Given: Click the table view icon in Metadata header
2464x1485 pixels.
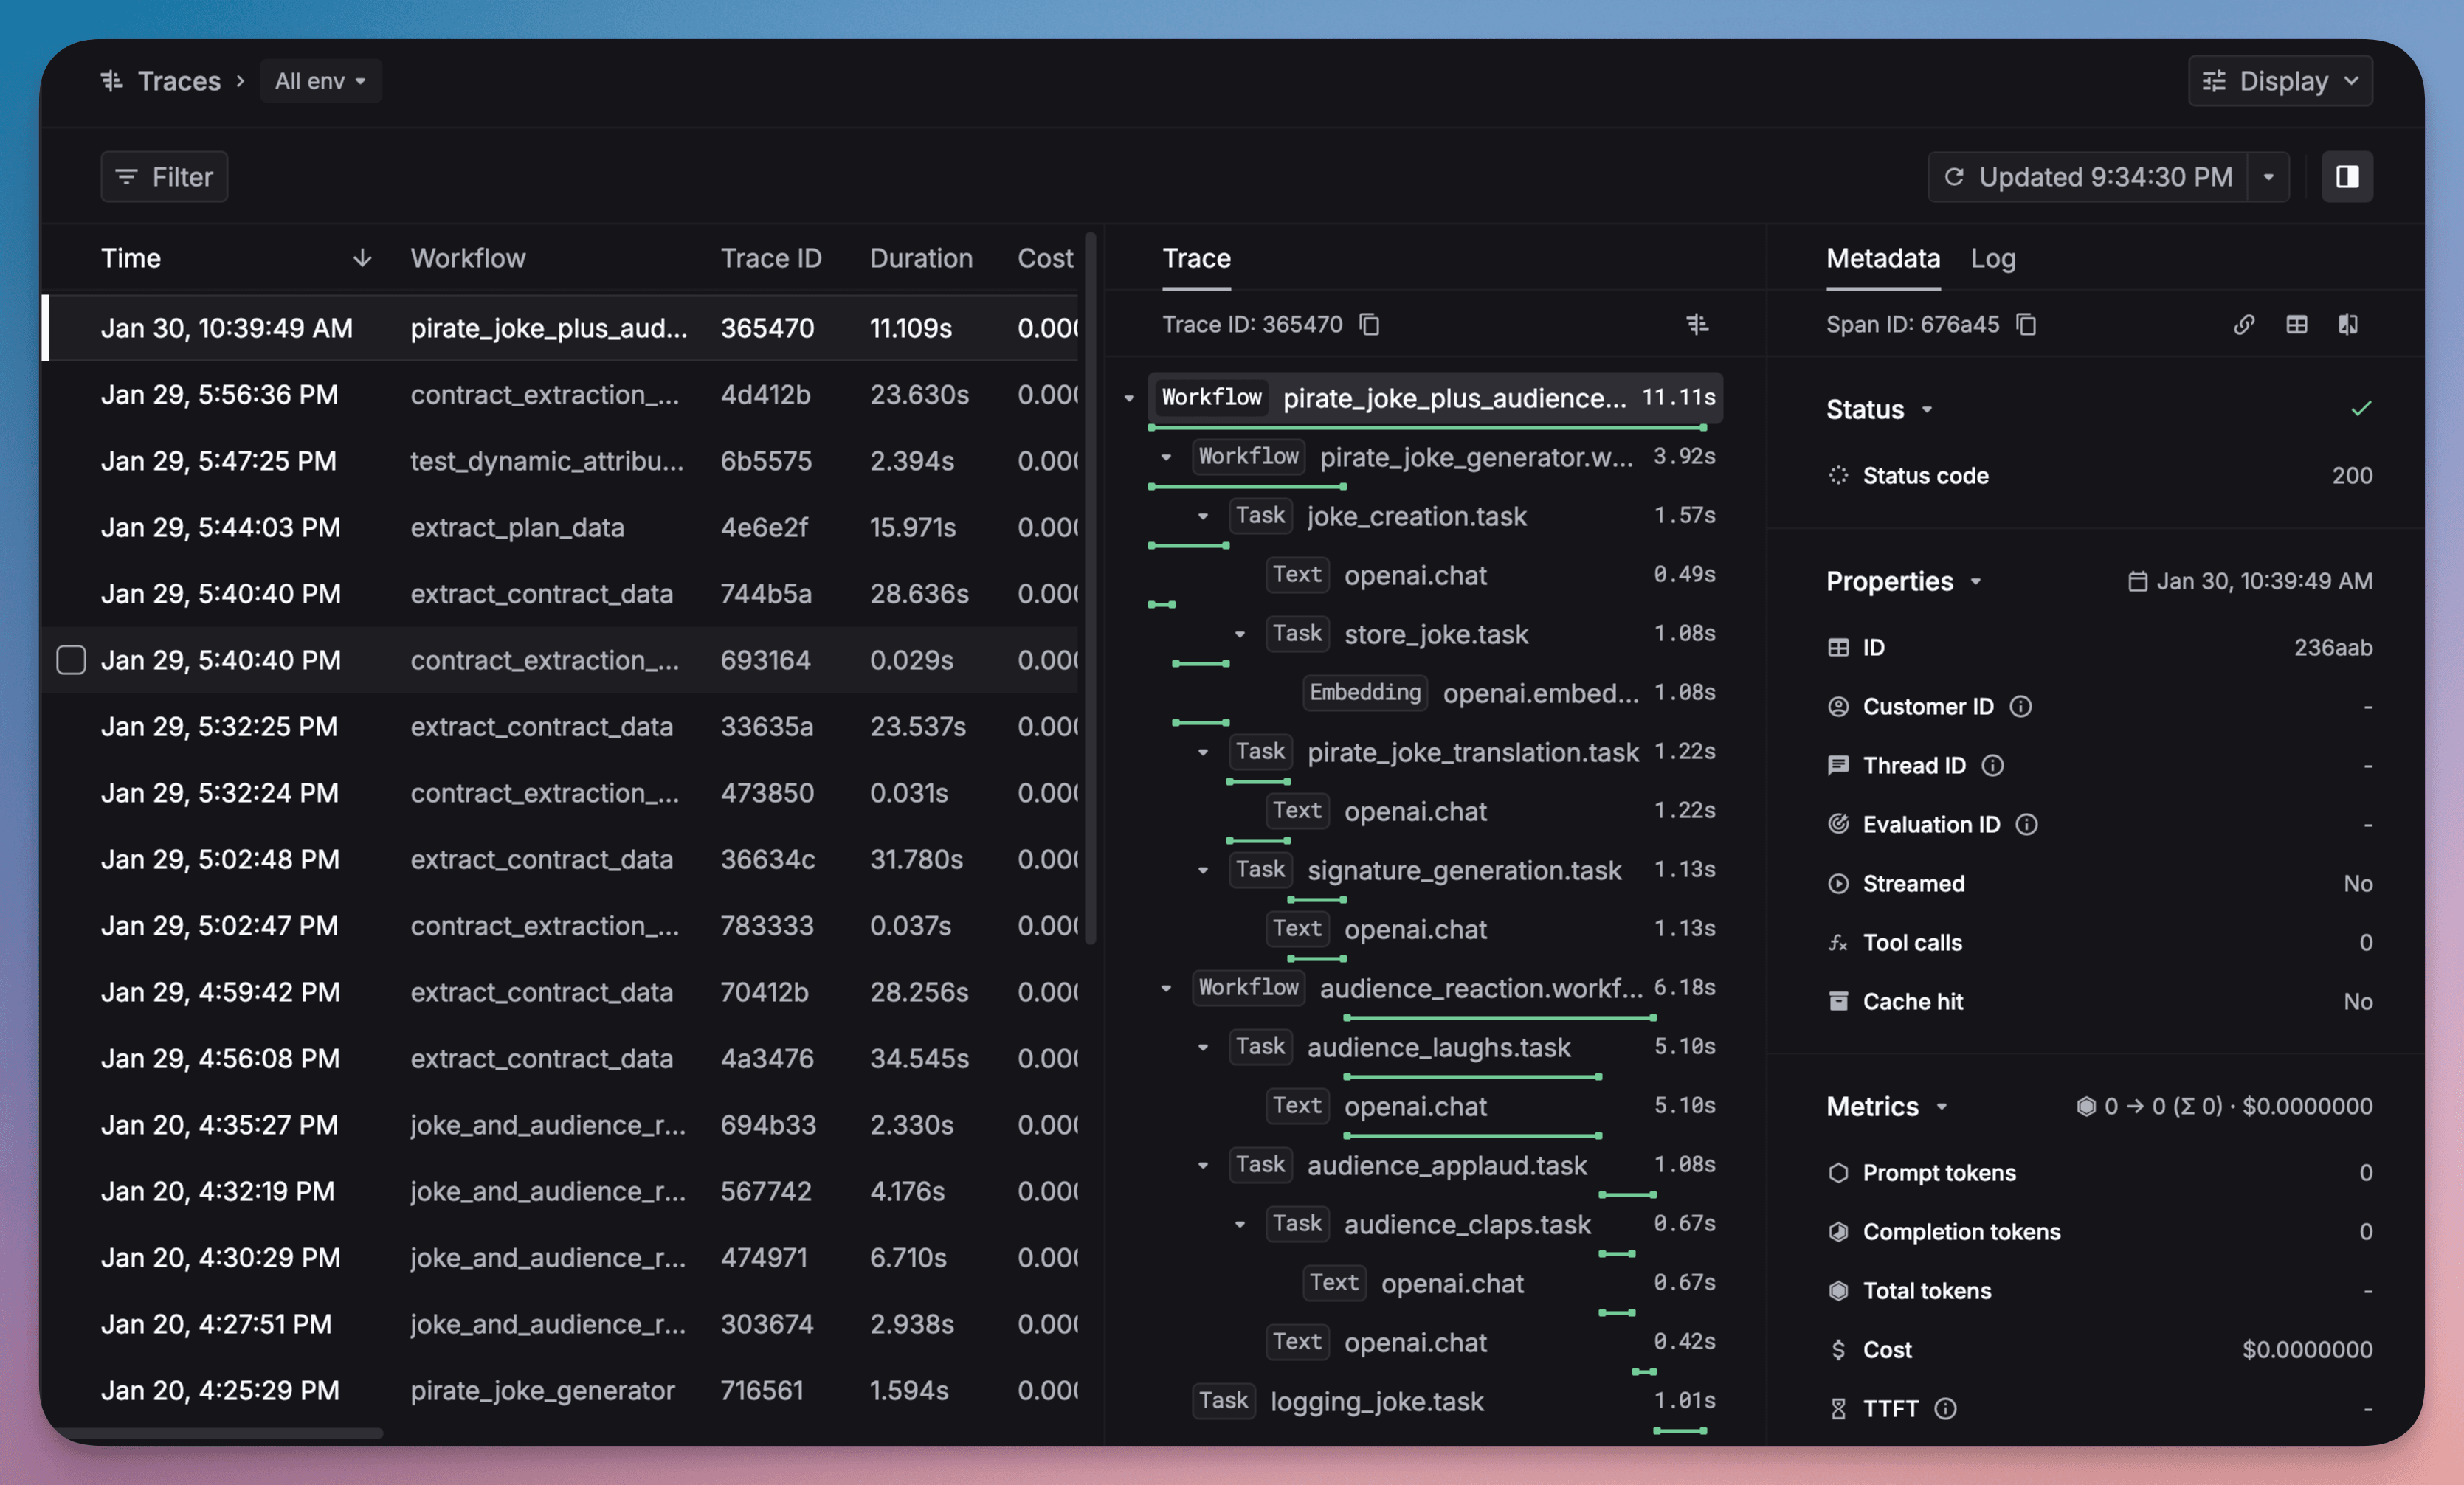Looking at the screenshot, I should pyautogui.click(x=2296, y=324).
